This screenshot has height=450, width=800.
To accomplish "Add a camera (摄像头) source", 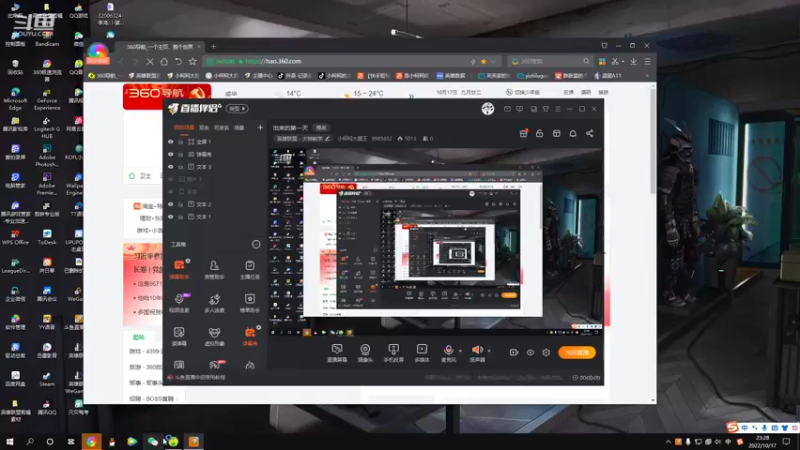I will click(x=365, y=353).
